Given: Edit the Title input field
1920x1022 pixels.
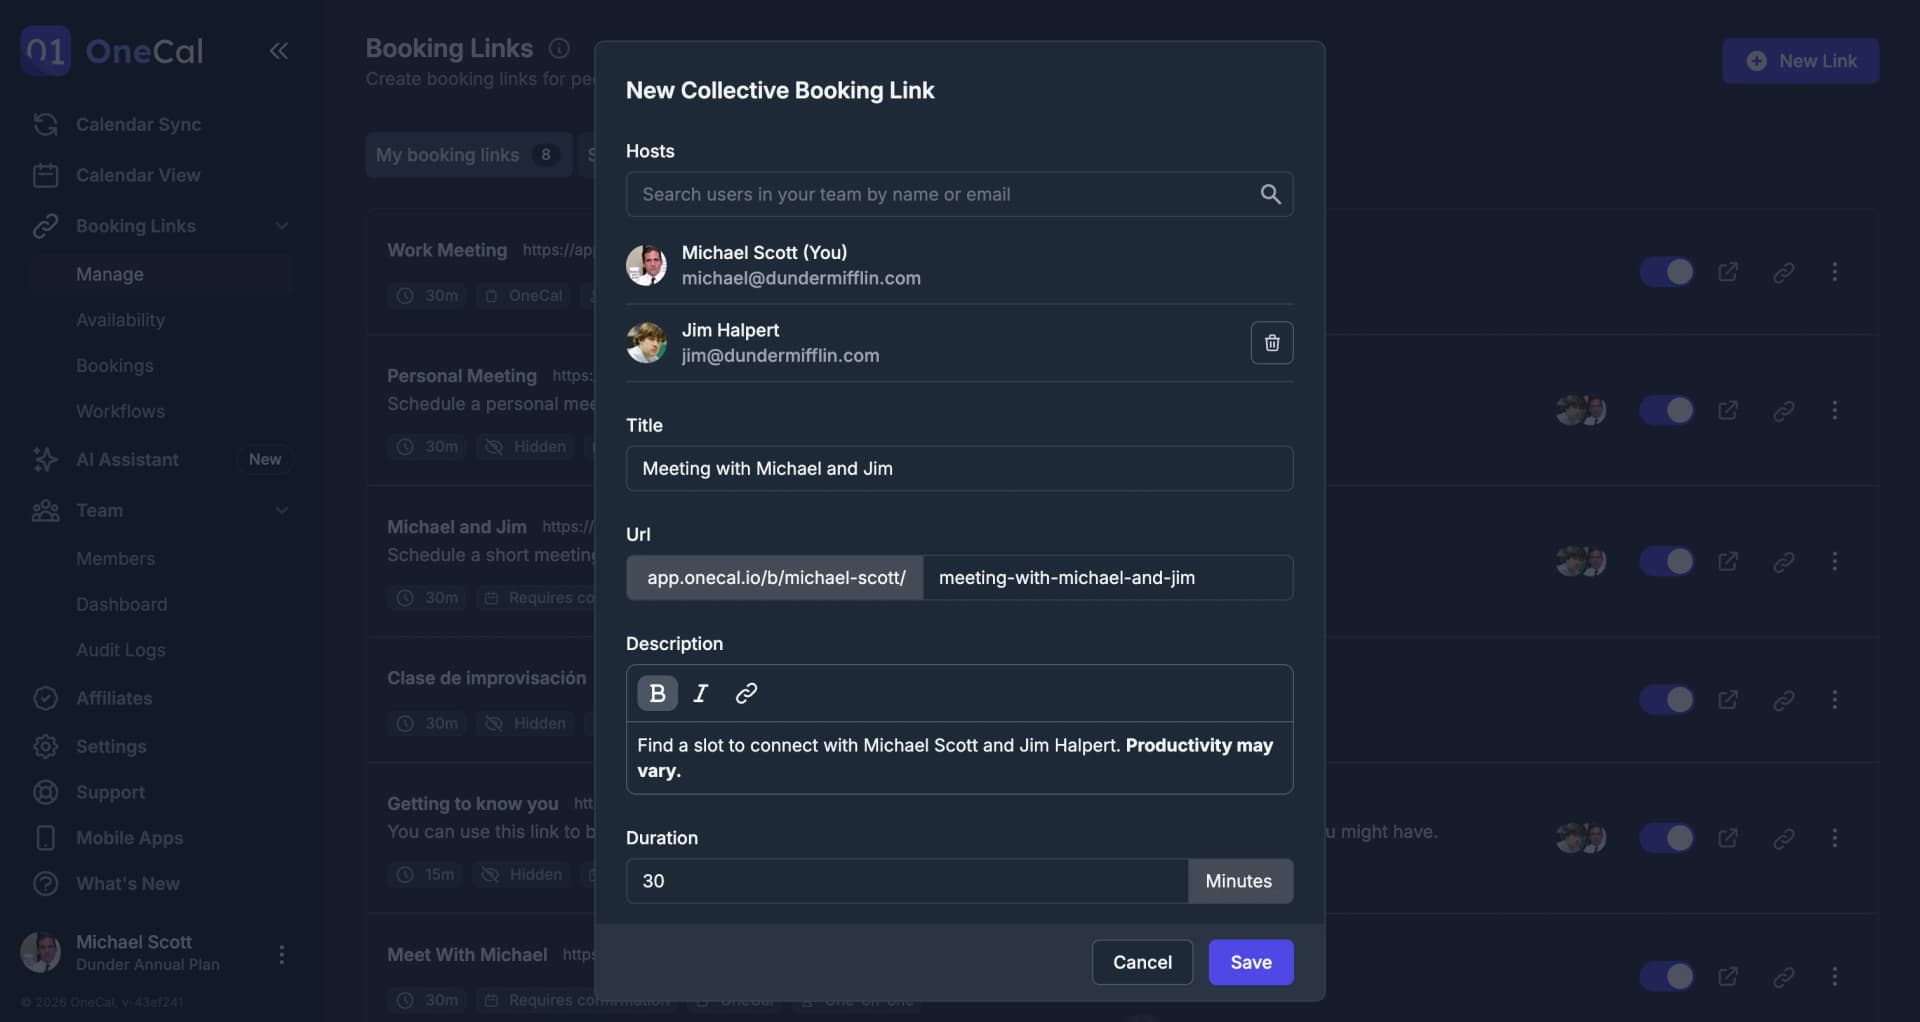Looking at the screenshot, I should (x=960, y=468).
